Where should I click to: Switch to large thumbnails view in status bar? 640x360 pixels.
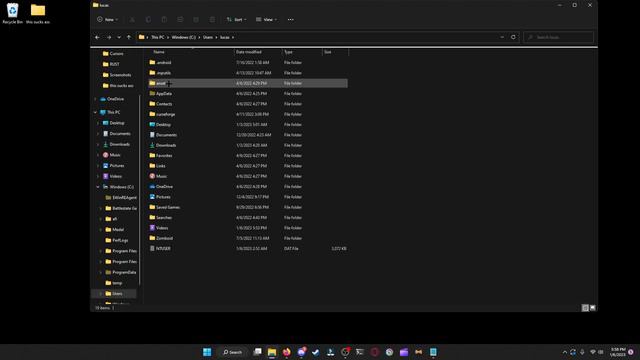[x=593, y=308]
